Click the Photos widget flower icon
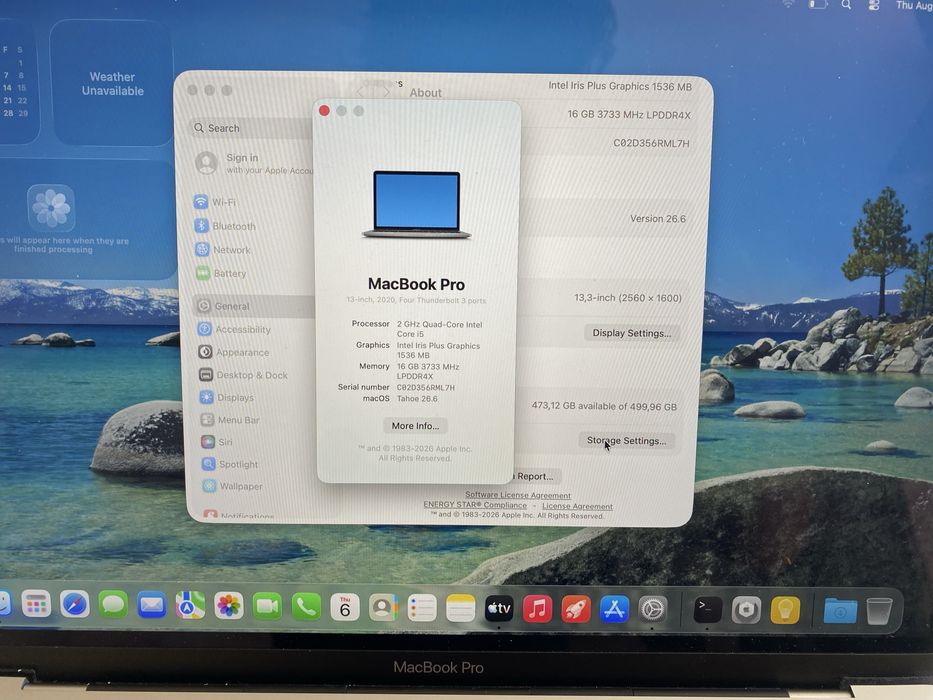933x700 pixels. coord(51,208)
